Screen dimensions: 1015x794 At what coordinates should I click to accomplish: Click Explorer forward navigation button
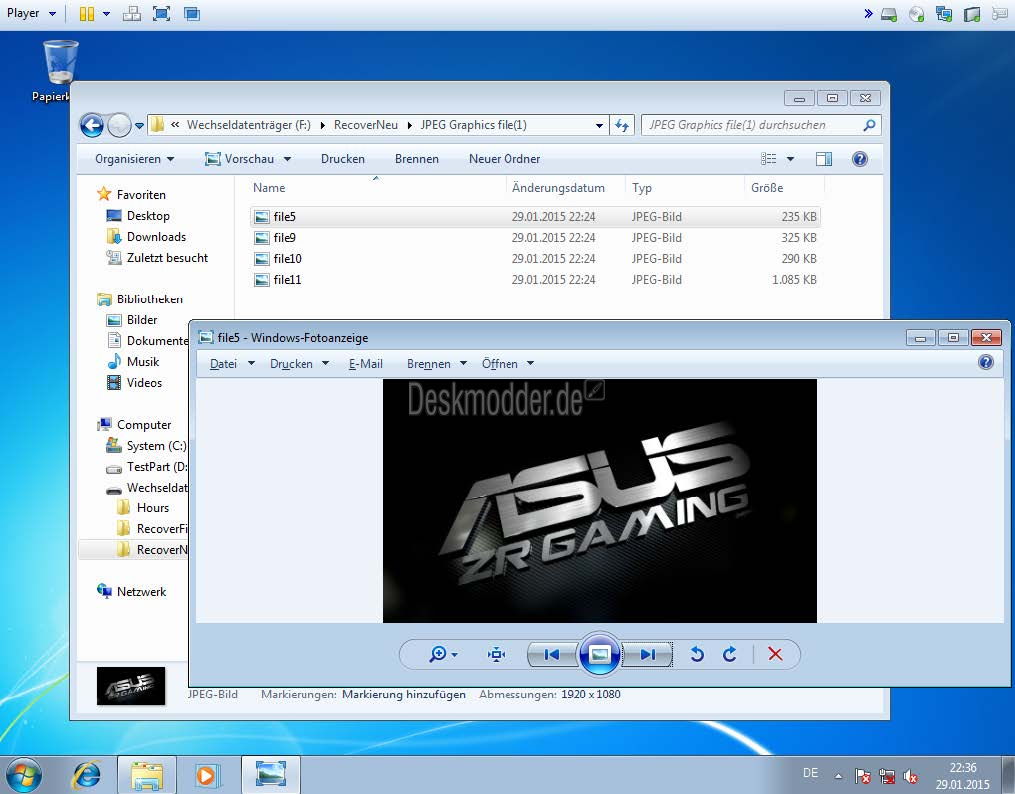pyautogui.click(x=119, y=125)
